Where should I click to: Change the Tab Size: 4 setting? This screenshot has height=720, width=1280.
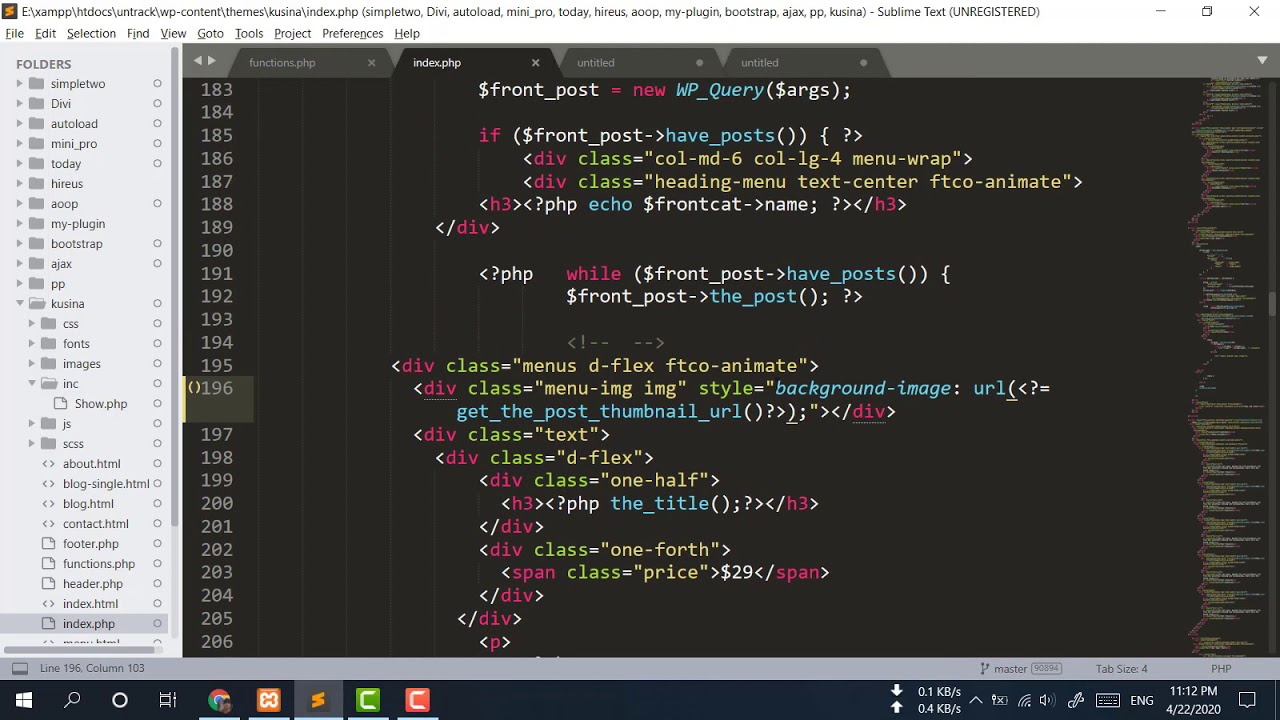(1121, 668)
